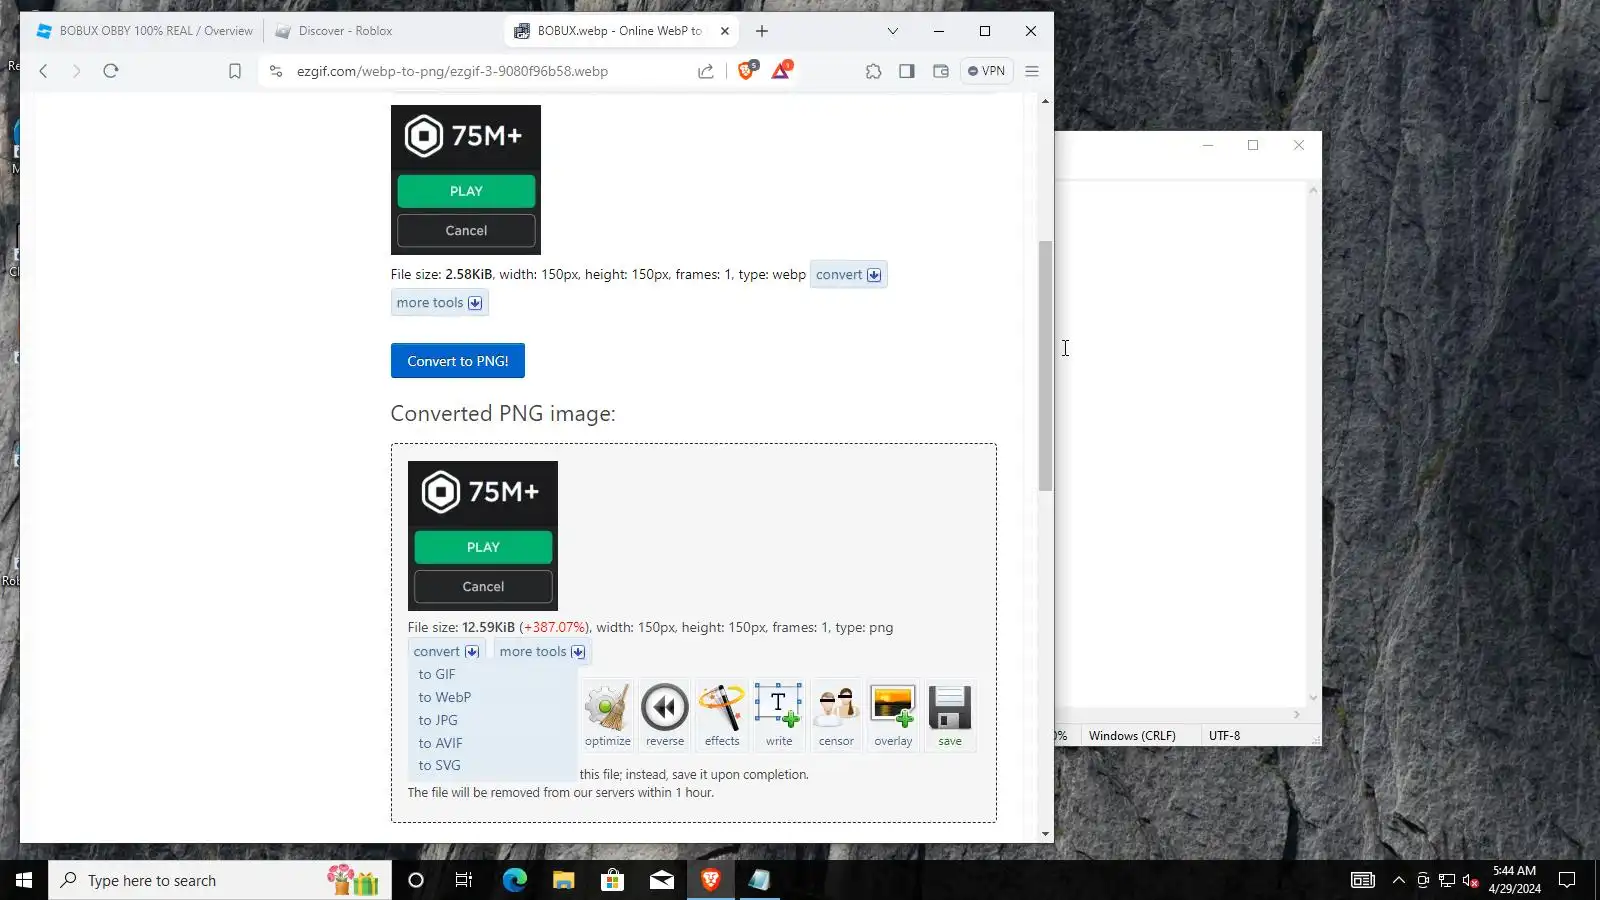The width and height of the screenshot is (1600, 900).
Task: Go back to previous page
Action: point(43,71)
